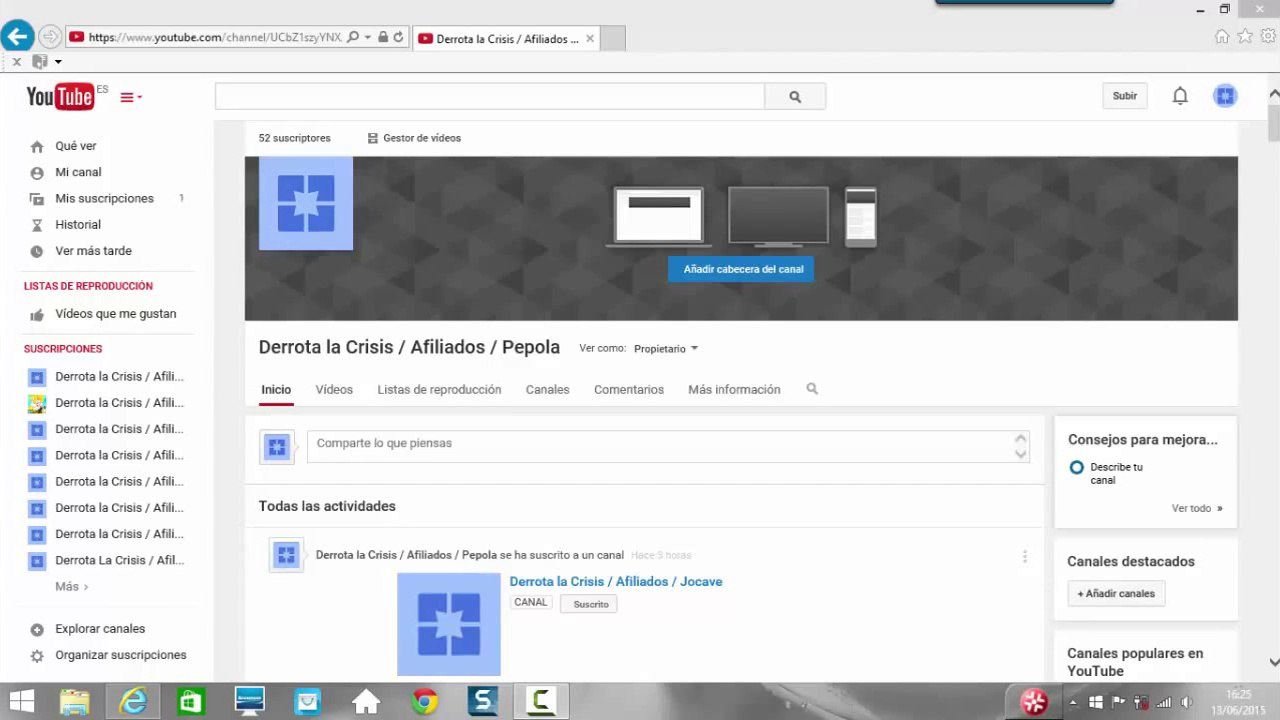Click Añadir cabecera del canal button
The width and height of the screenshot is (1280, 720).
click(743, 269)
